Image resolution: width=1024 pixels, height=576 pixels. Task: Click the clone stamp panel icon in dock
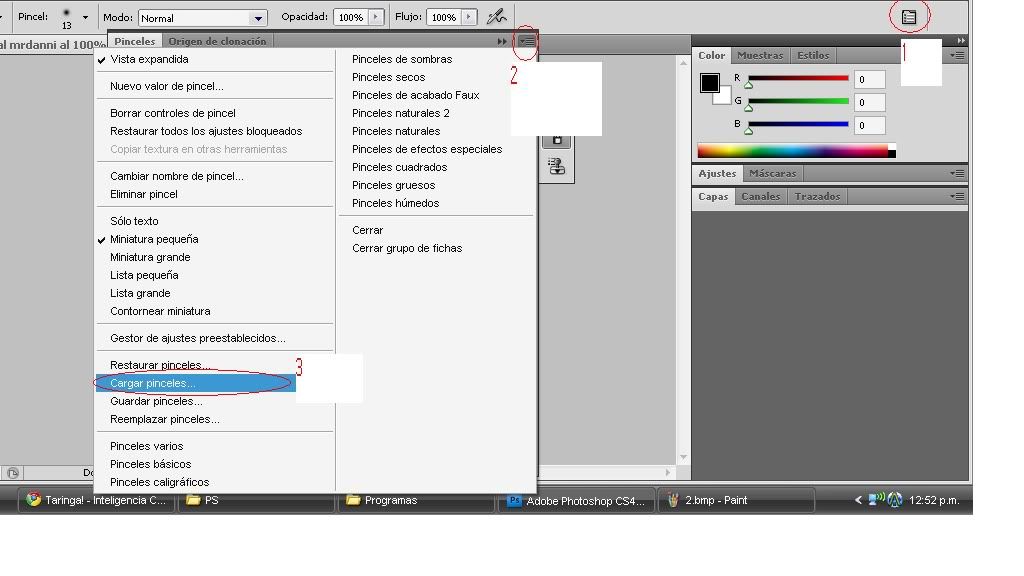(556, 167)
